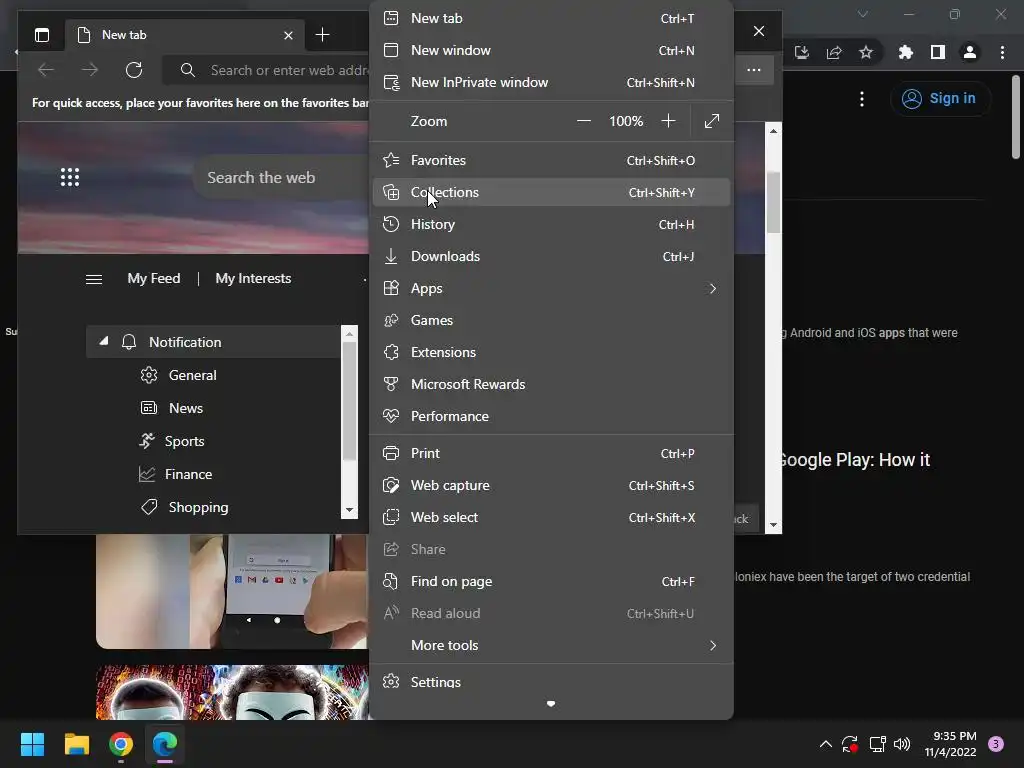Viewport: 1024px width, 768px height.
Task: Enter full screen via zoom expand icon
Action: coord(712,121)
